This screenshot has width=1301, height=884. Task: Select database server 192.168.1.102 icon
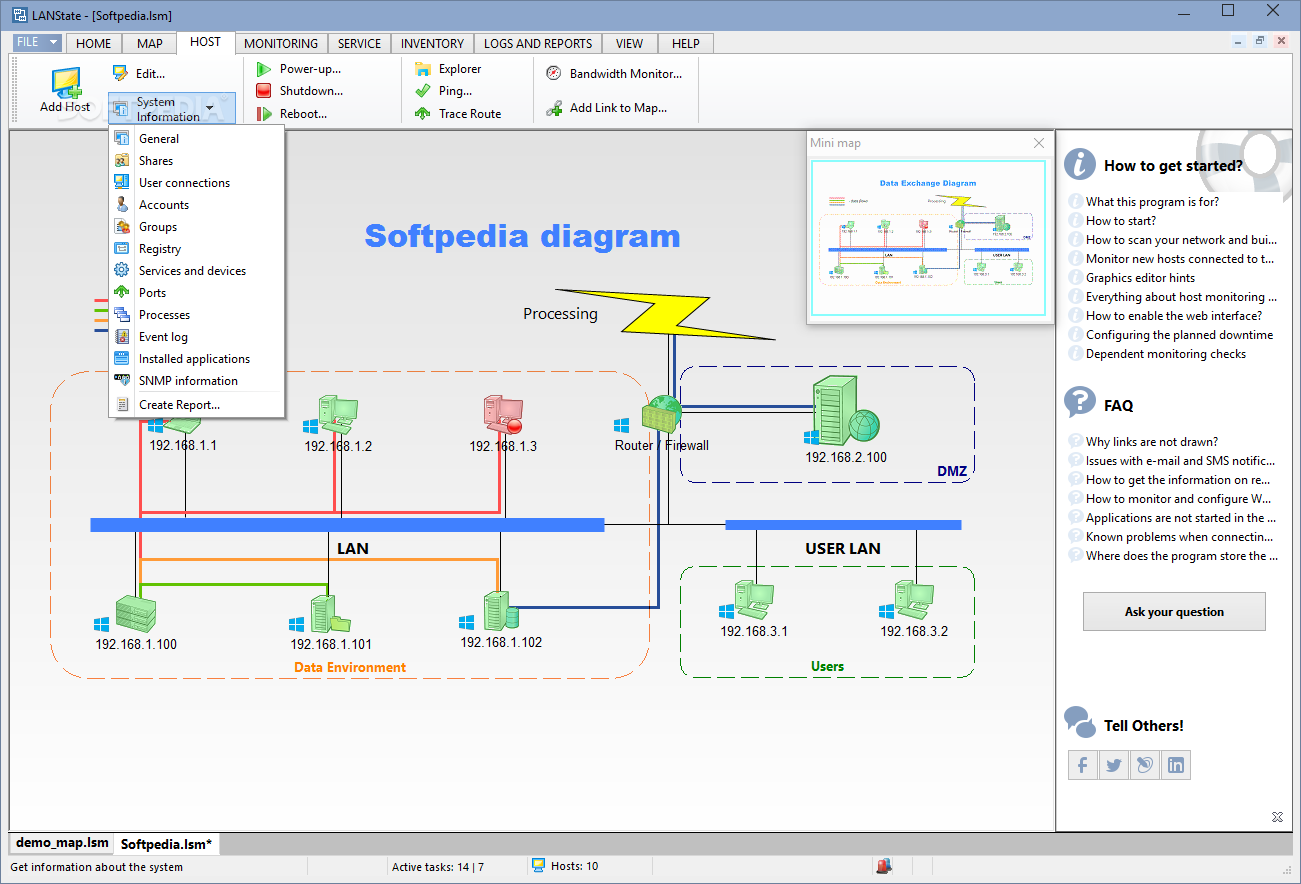(x=500, y=611)
